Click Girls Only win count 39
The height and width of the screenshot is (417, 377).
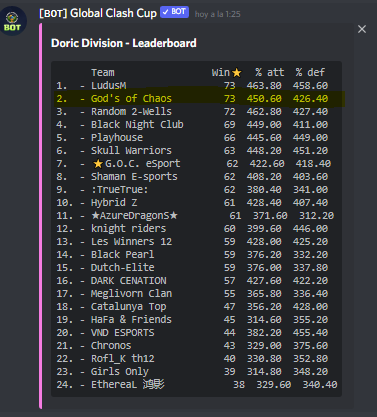(x=229, y=371)
